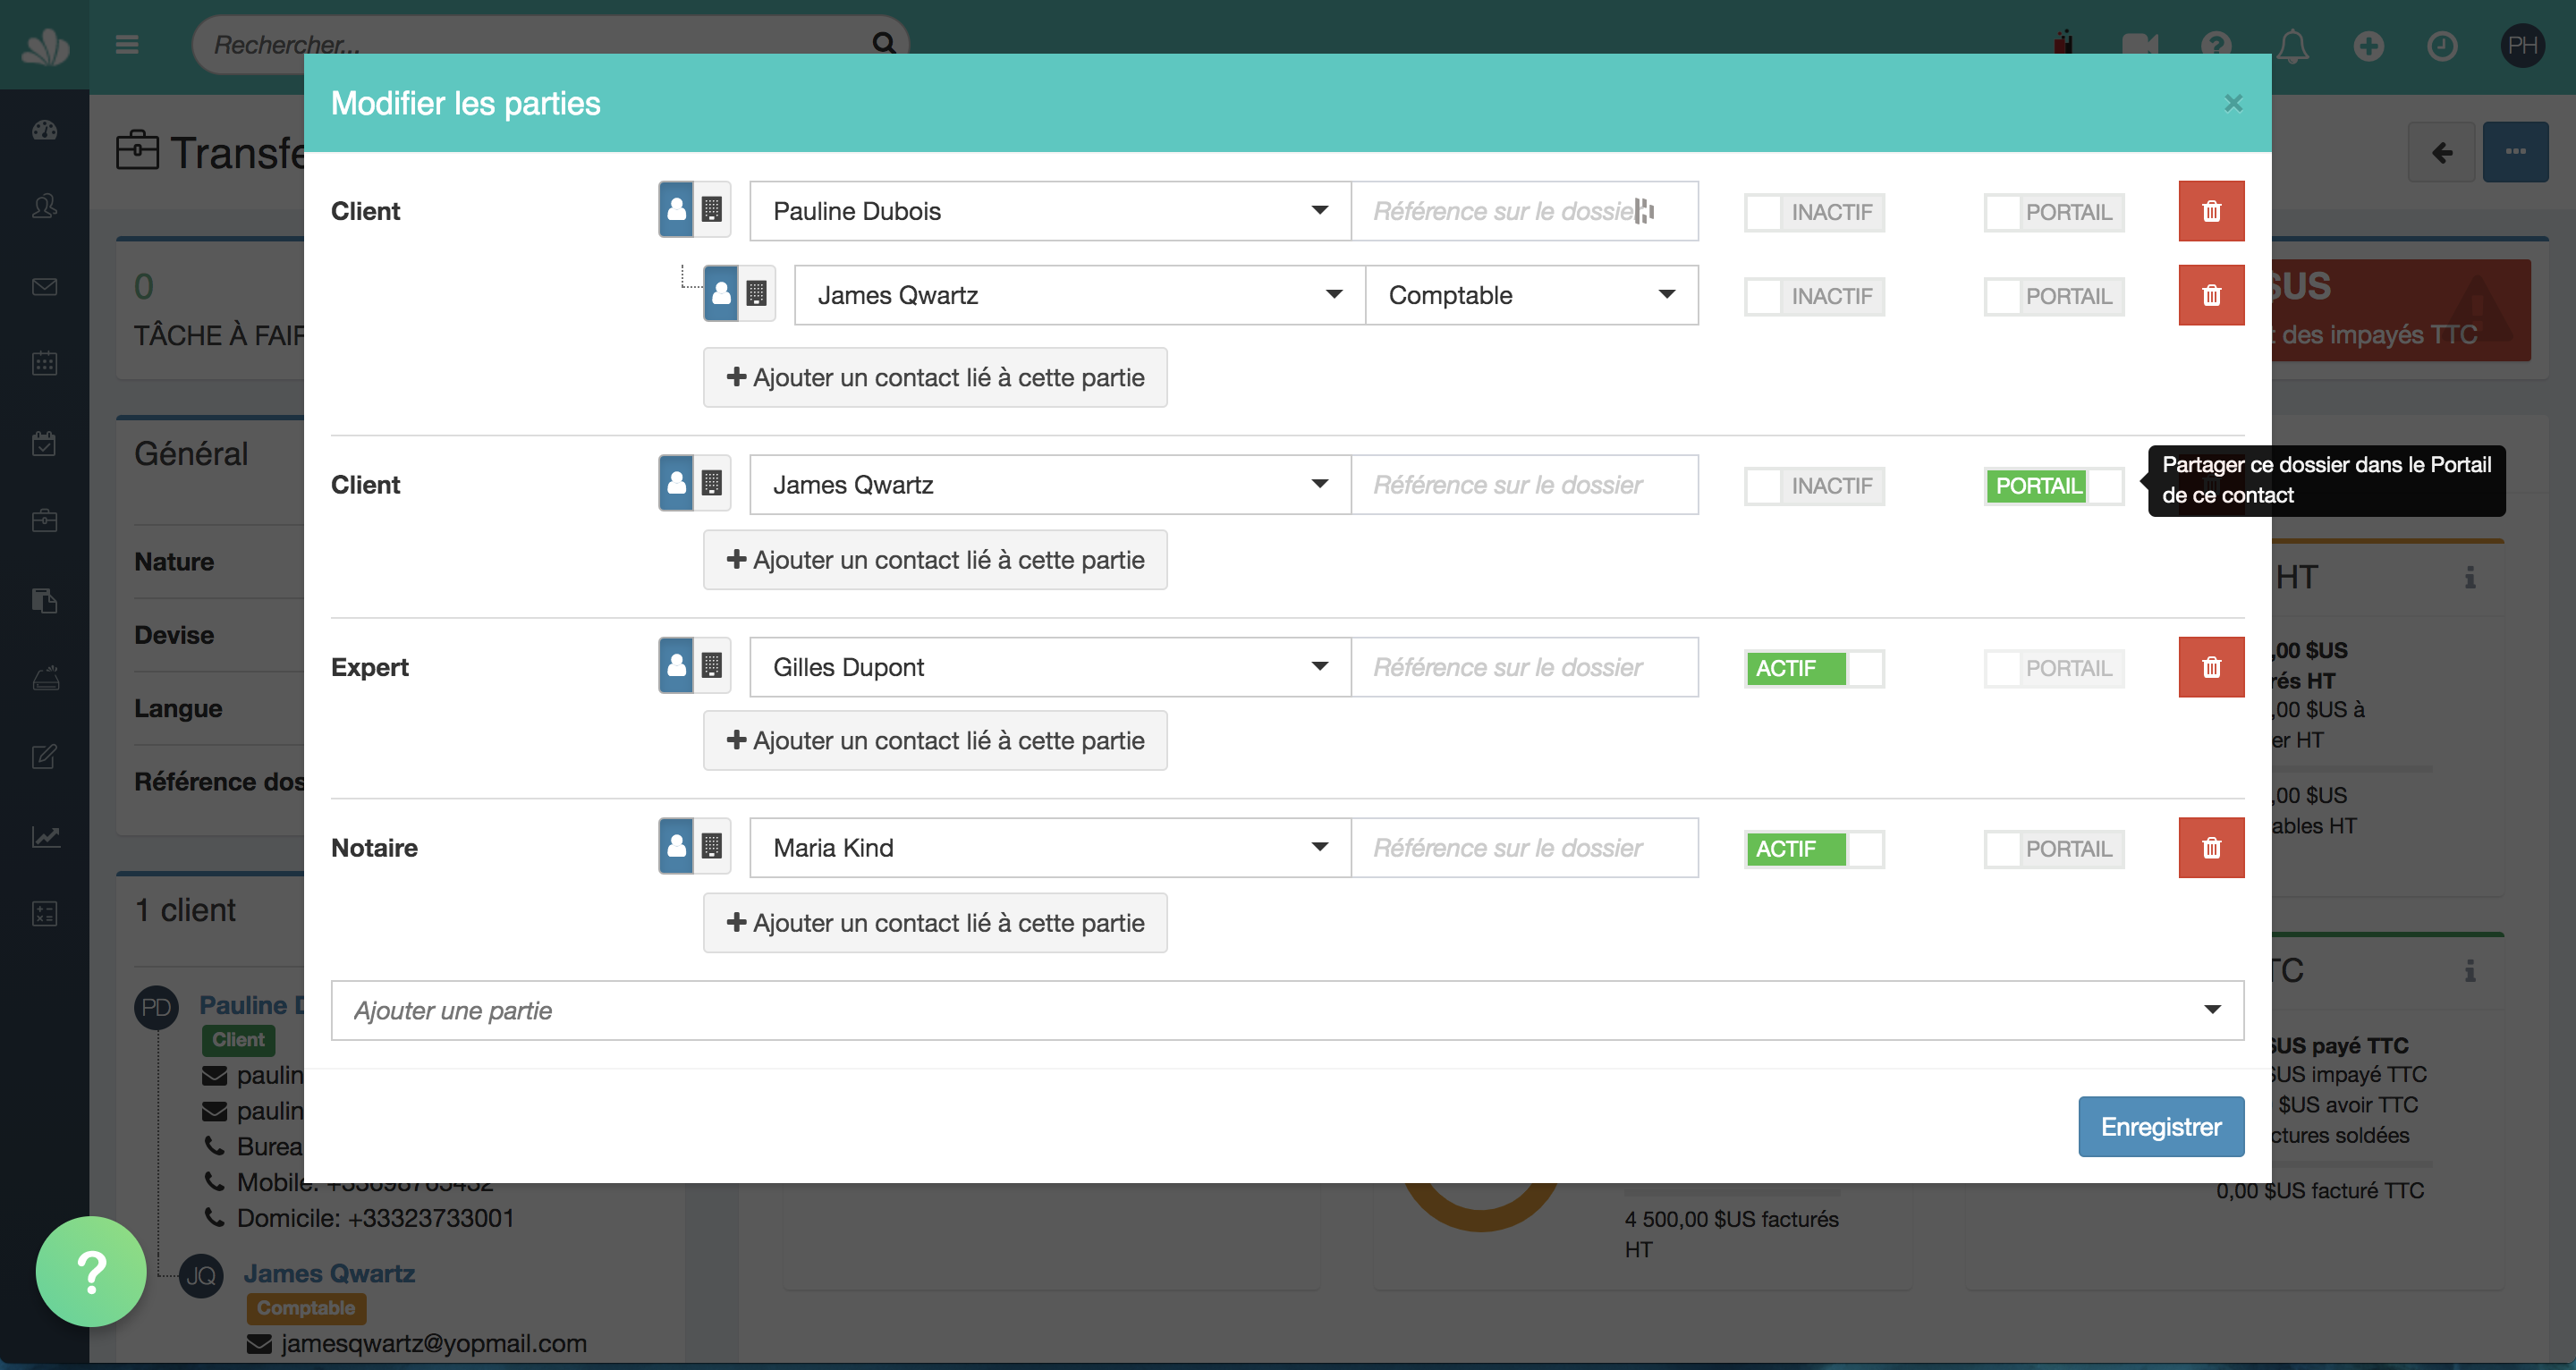Delete the Notaire Maria Kind party
Image resolution: width=2576 pixels, height=1370 pixels.
click(2211, 848)
